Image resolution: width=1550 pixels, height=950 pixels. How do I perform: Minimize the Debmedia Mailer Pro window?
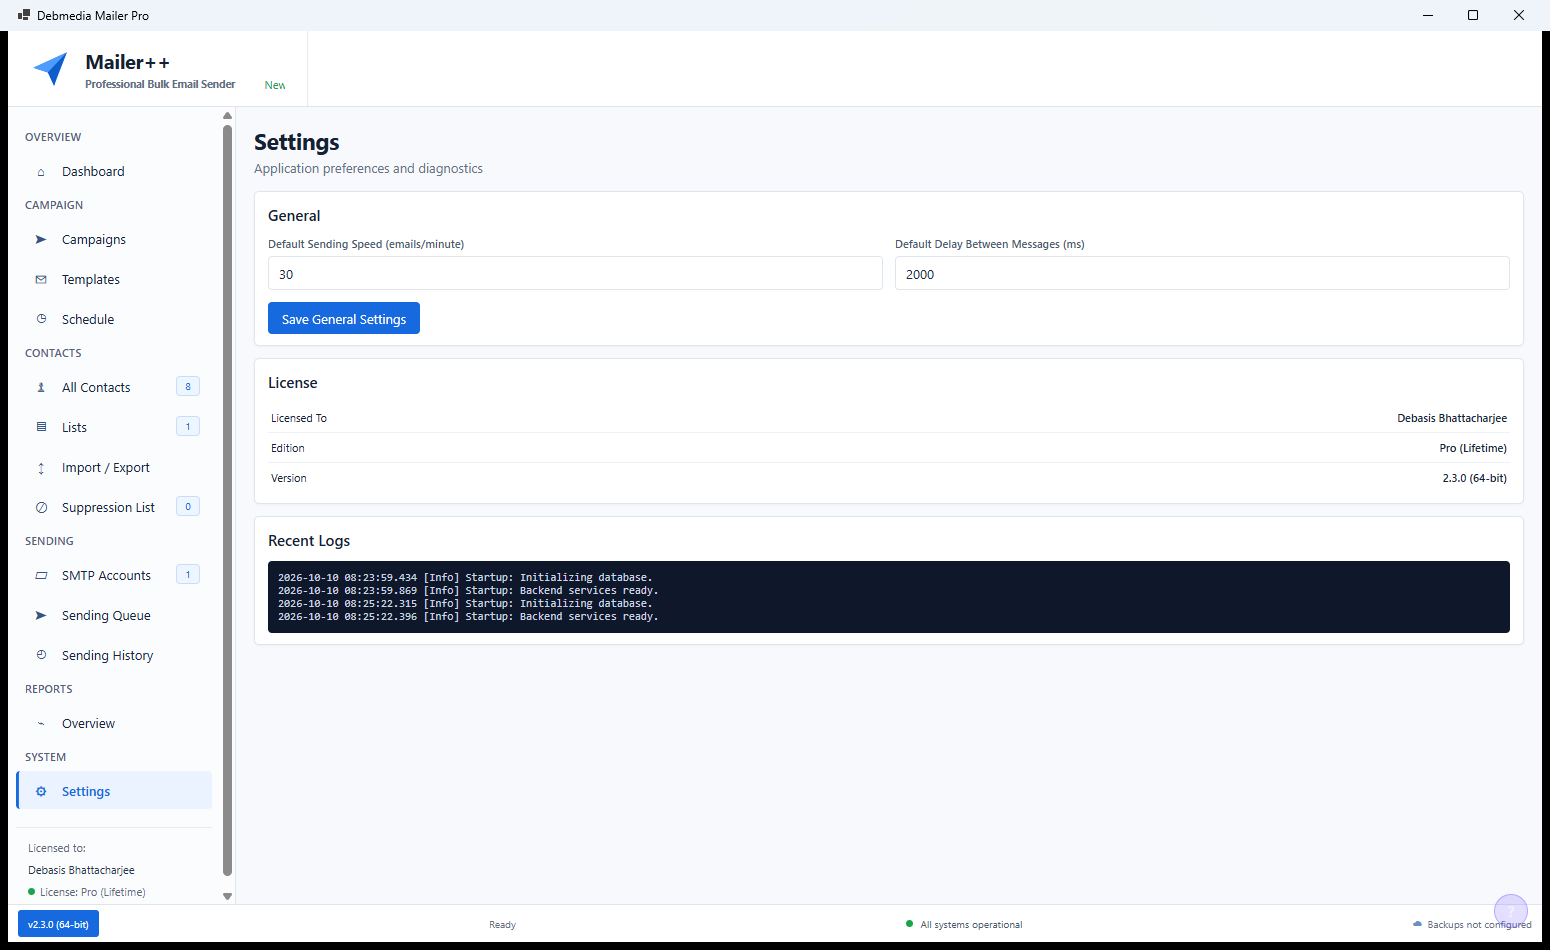tap(1427, 15)
